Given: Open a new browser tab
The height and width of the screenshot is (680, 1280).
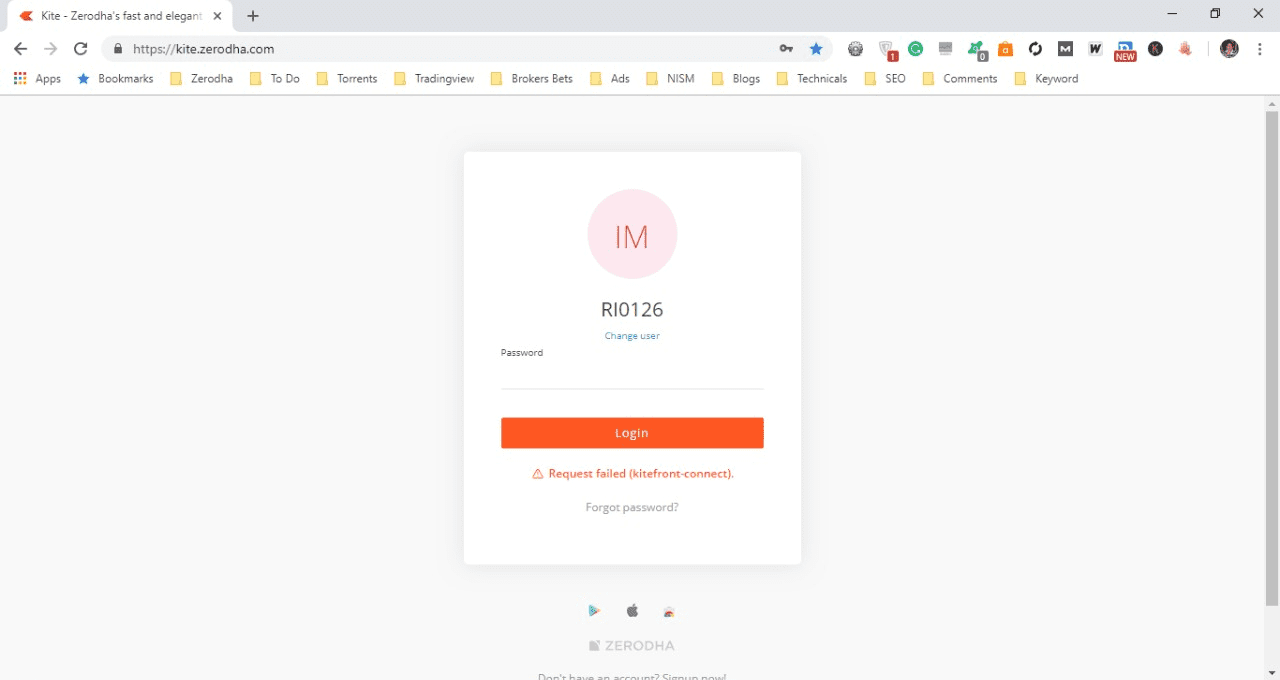Looking at the screenshot, I should 252,16.
